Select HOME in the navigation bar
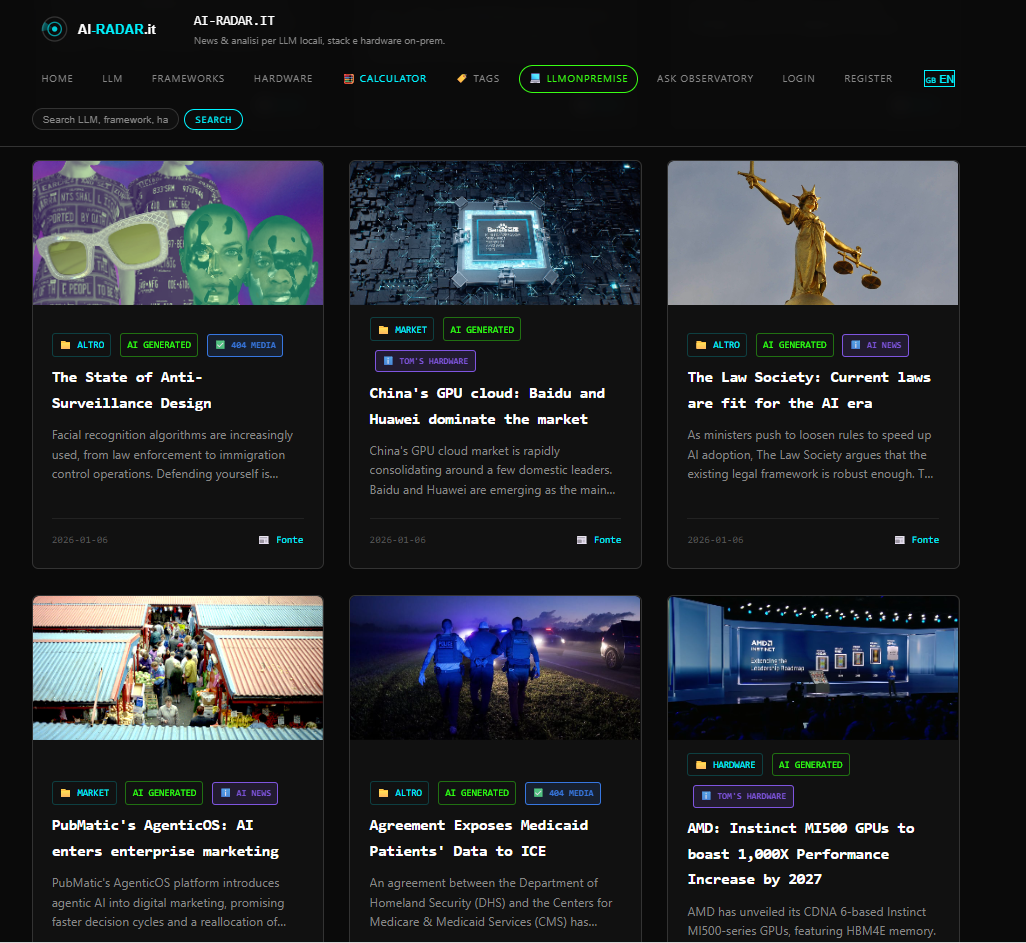 [57, 78]
